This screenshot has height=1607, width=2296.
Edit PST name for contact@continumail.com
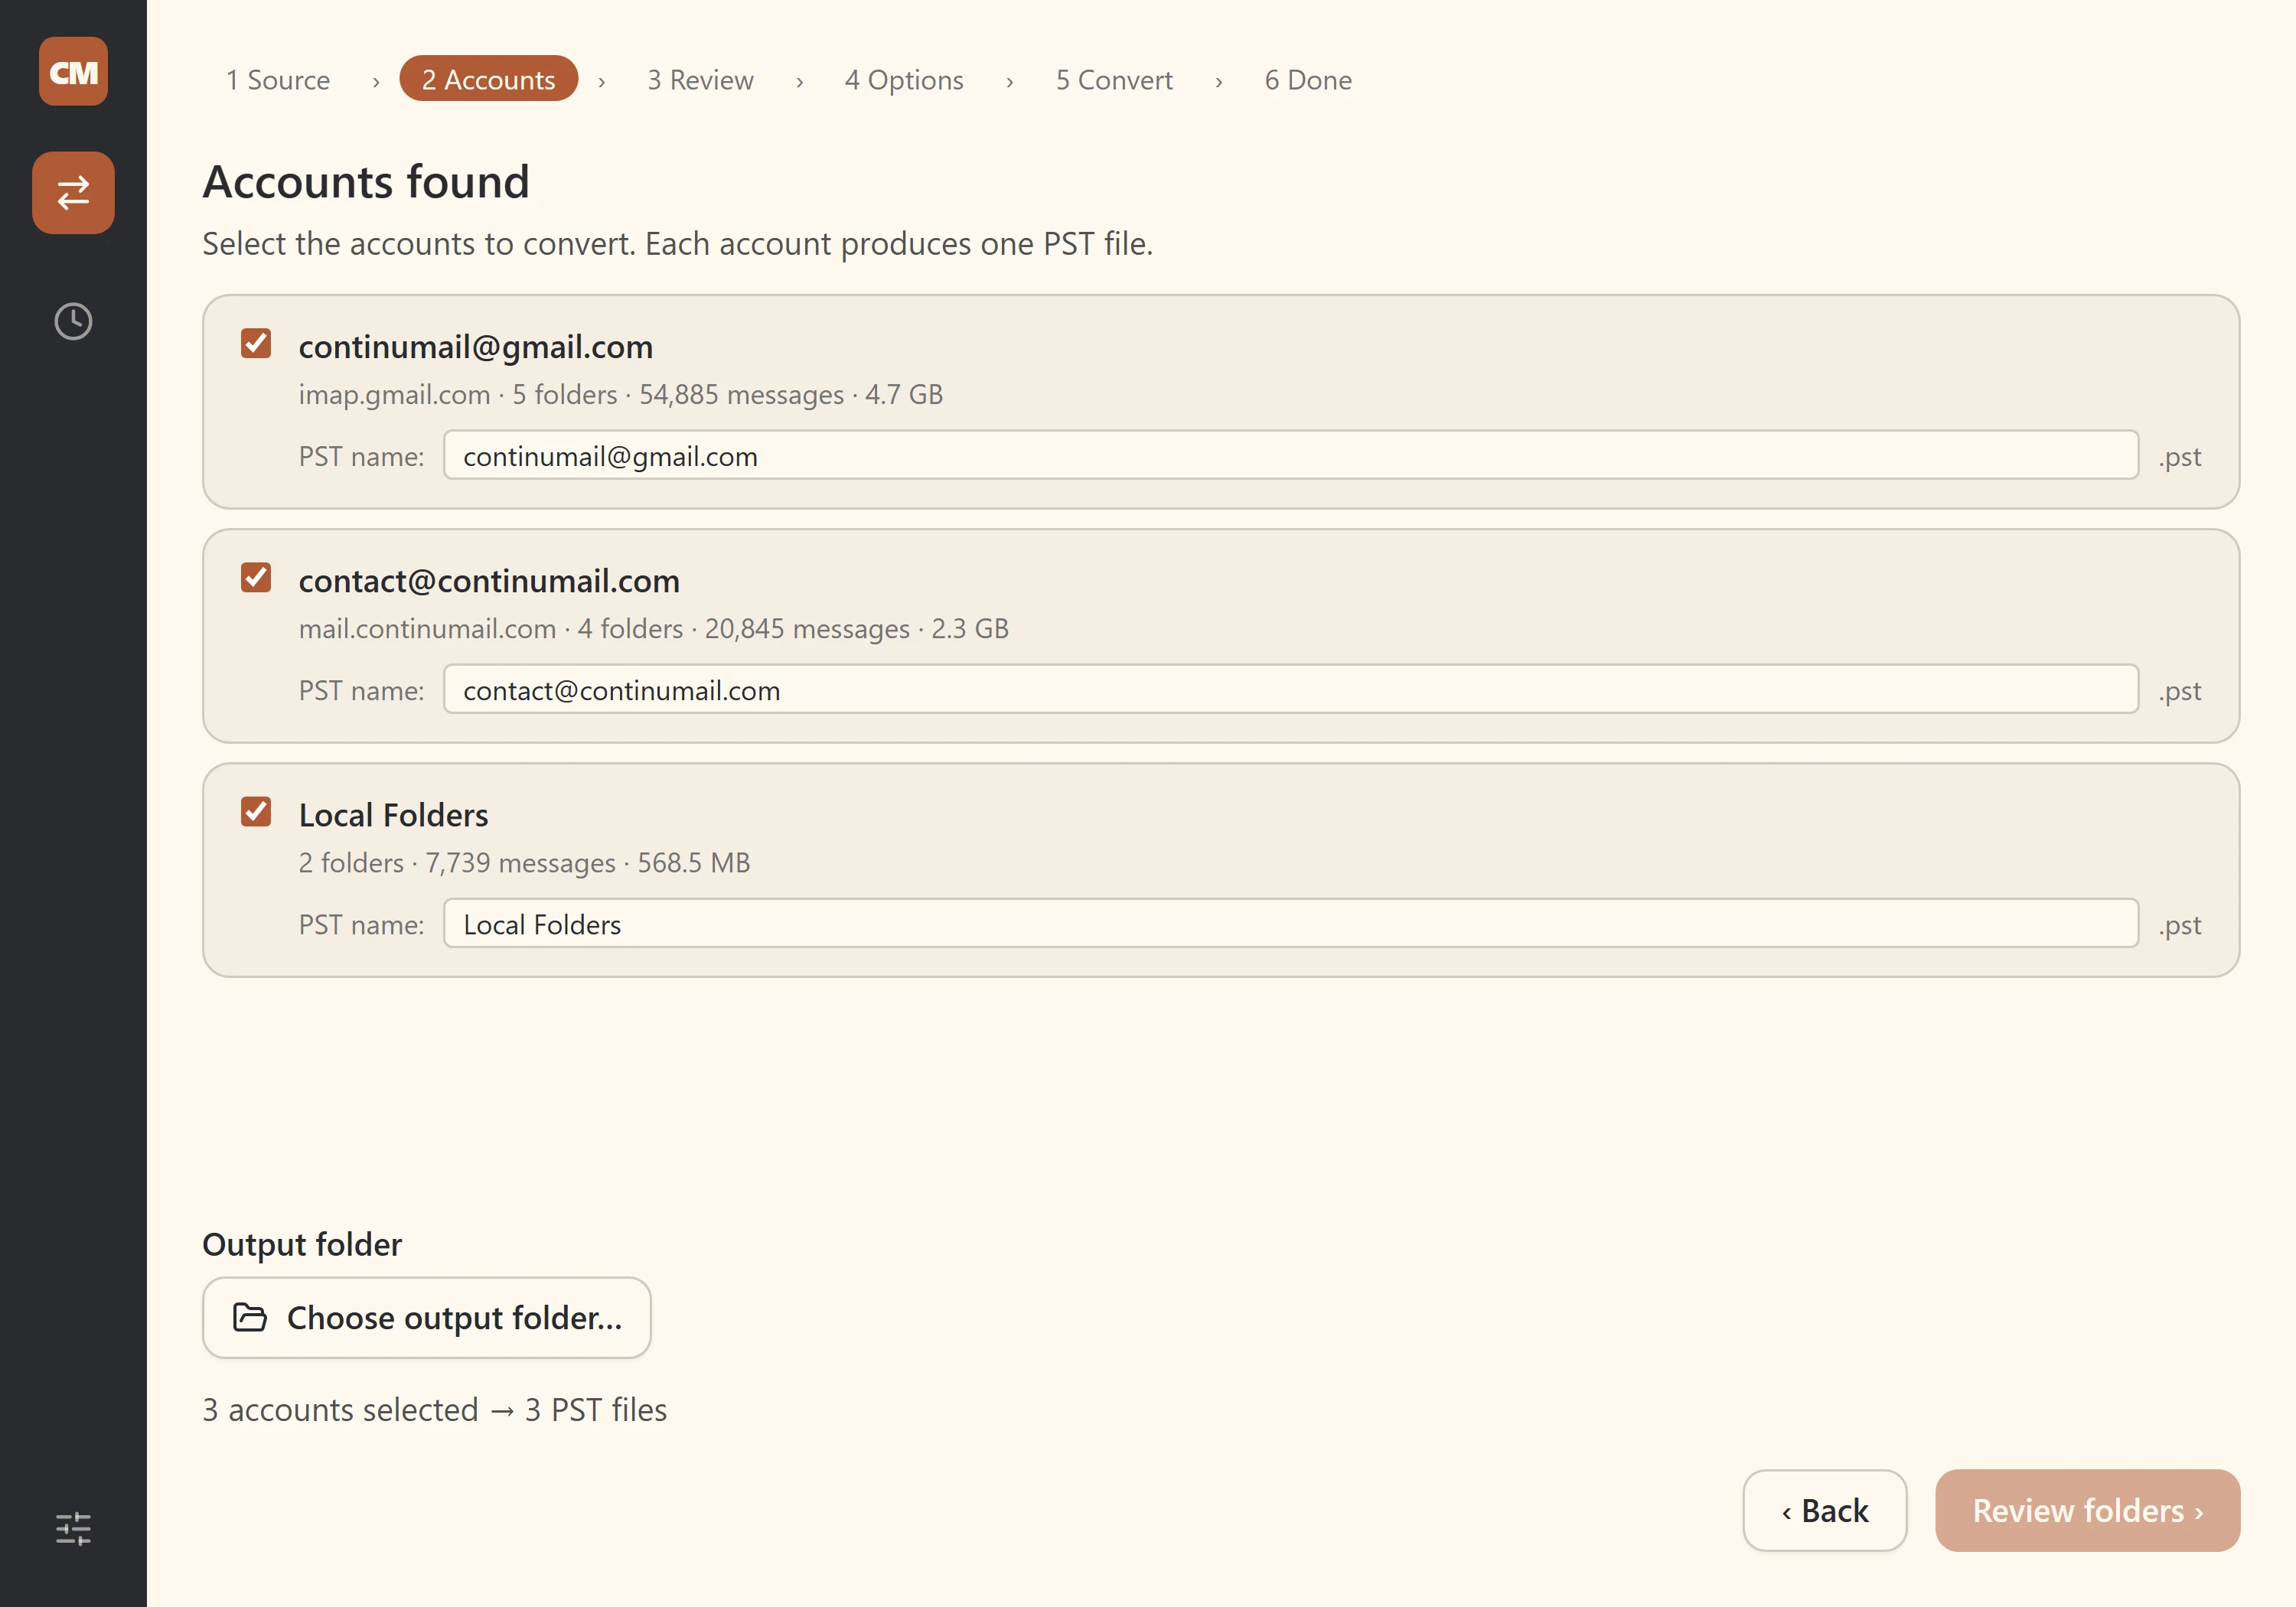point(1291,689)
